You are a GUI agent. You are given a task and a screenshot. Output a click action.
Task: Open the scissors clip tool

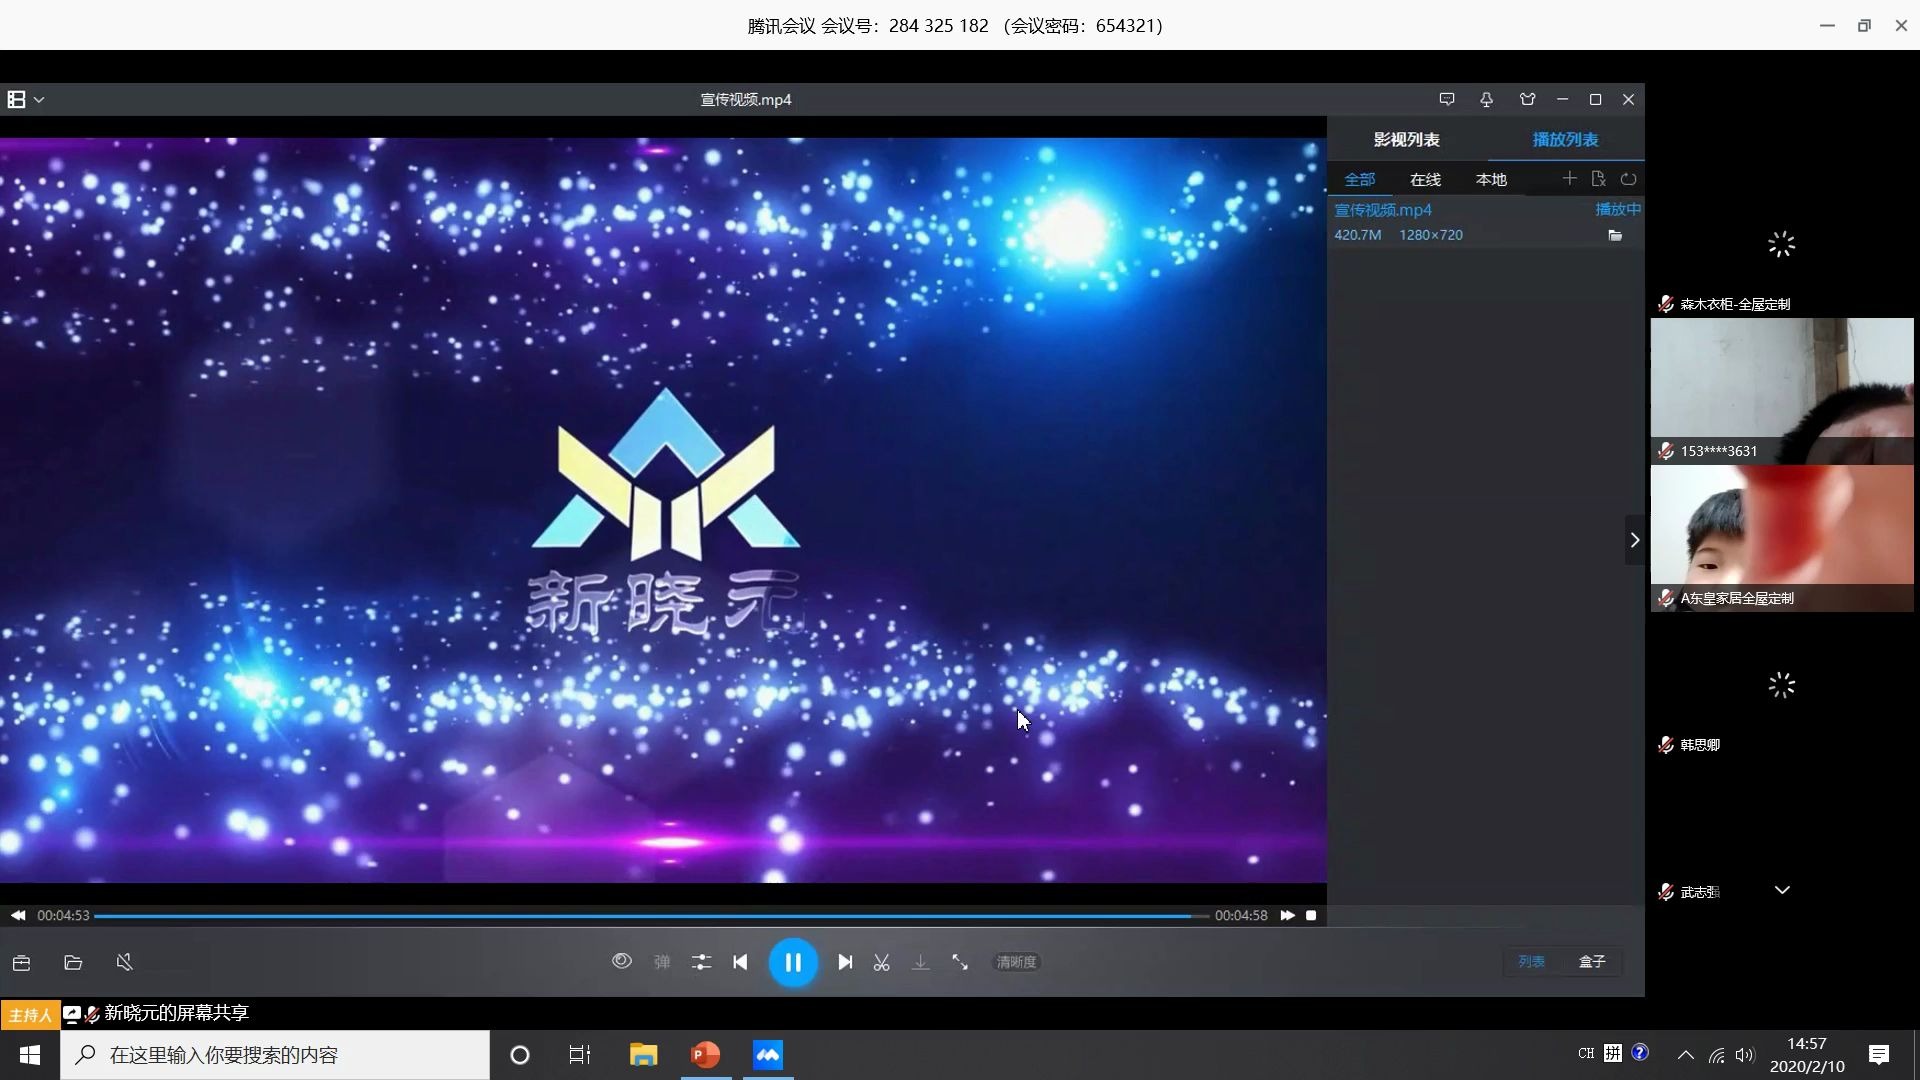click(x=881, y=962)
